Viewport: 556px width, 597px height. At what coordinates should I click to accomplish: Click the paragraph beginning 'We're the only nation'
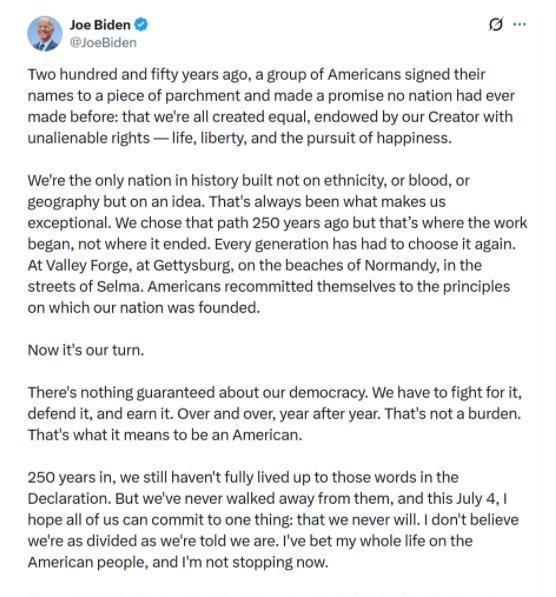277,244
